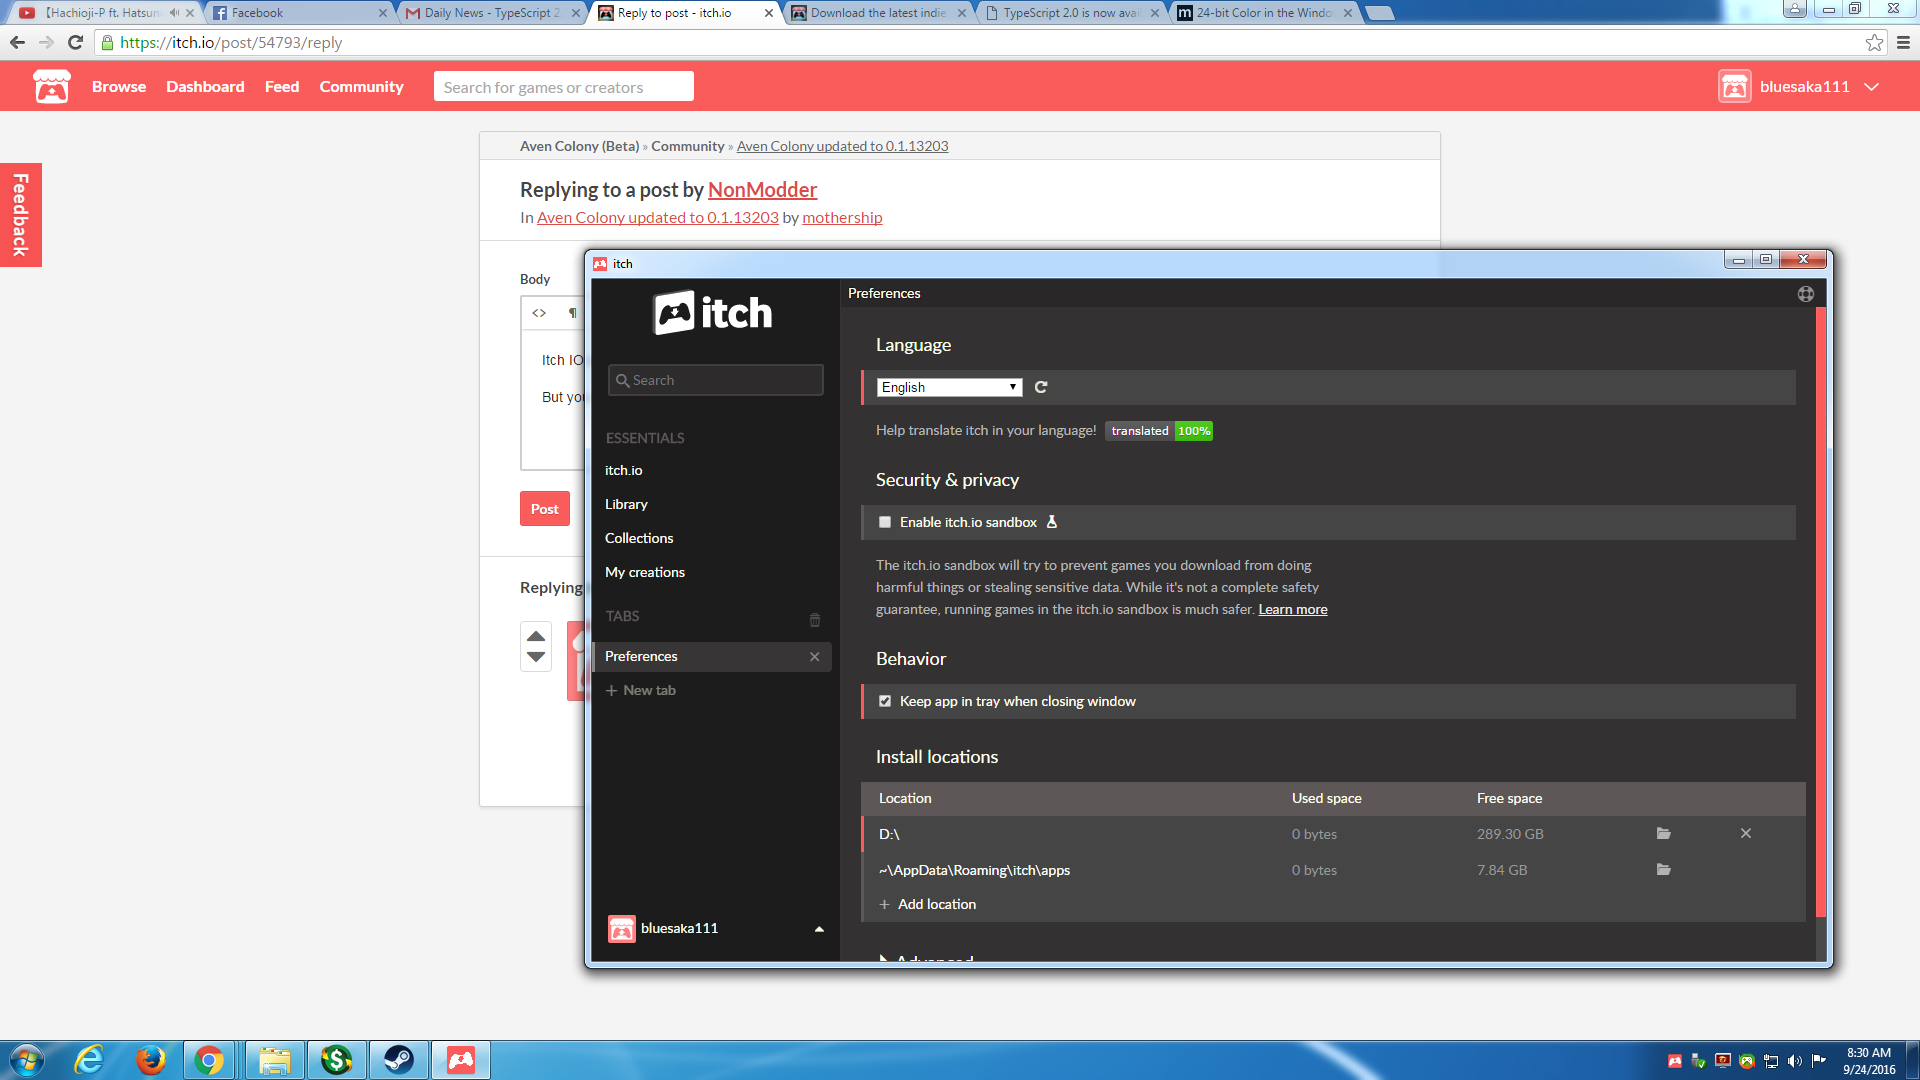Click the refresh icon next to language dropdown
1920x1080 pixels.
point(1041,387)
